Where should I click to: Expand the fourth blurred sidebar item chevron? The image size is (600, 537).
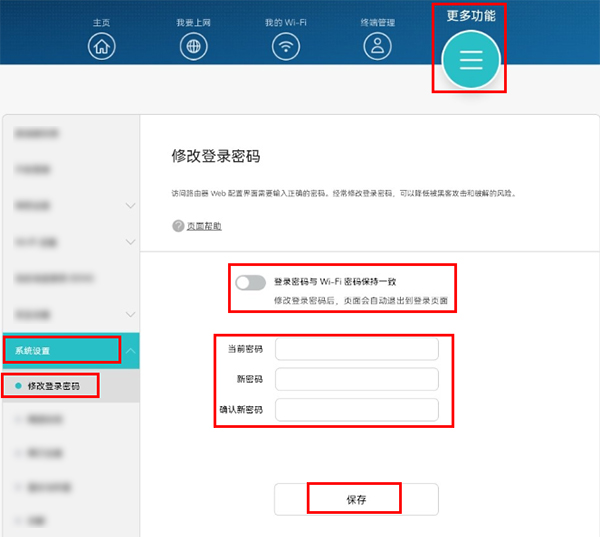tap(130, 242)
